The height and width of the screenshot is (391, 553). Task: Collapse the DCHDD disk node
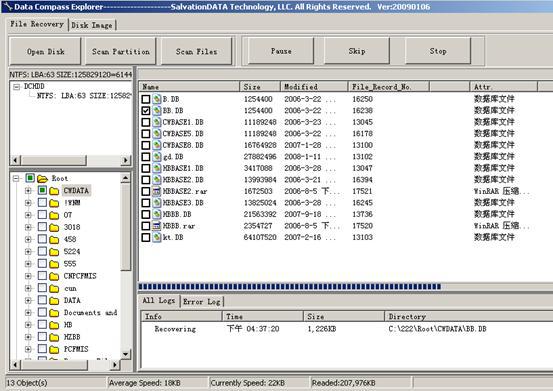coord(17,87)
